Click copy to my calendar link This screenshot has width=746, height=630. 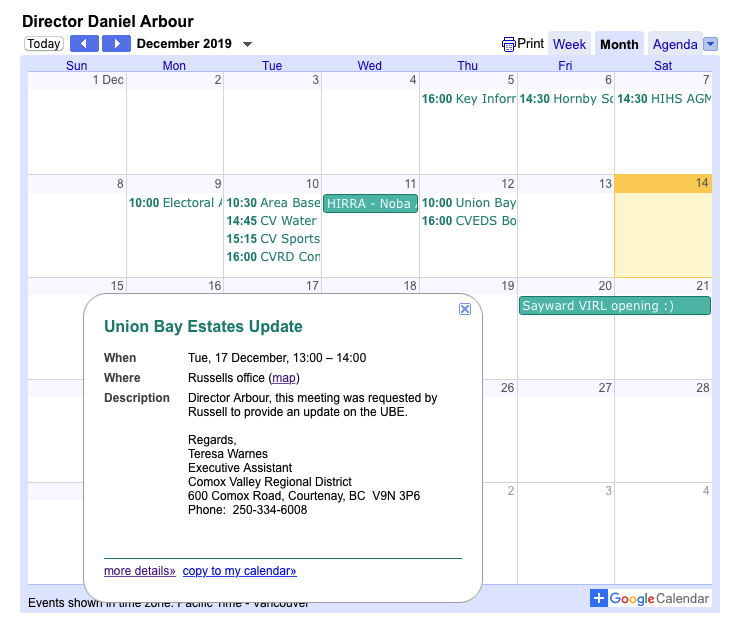(x=239, y=571)
